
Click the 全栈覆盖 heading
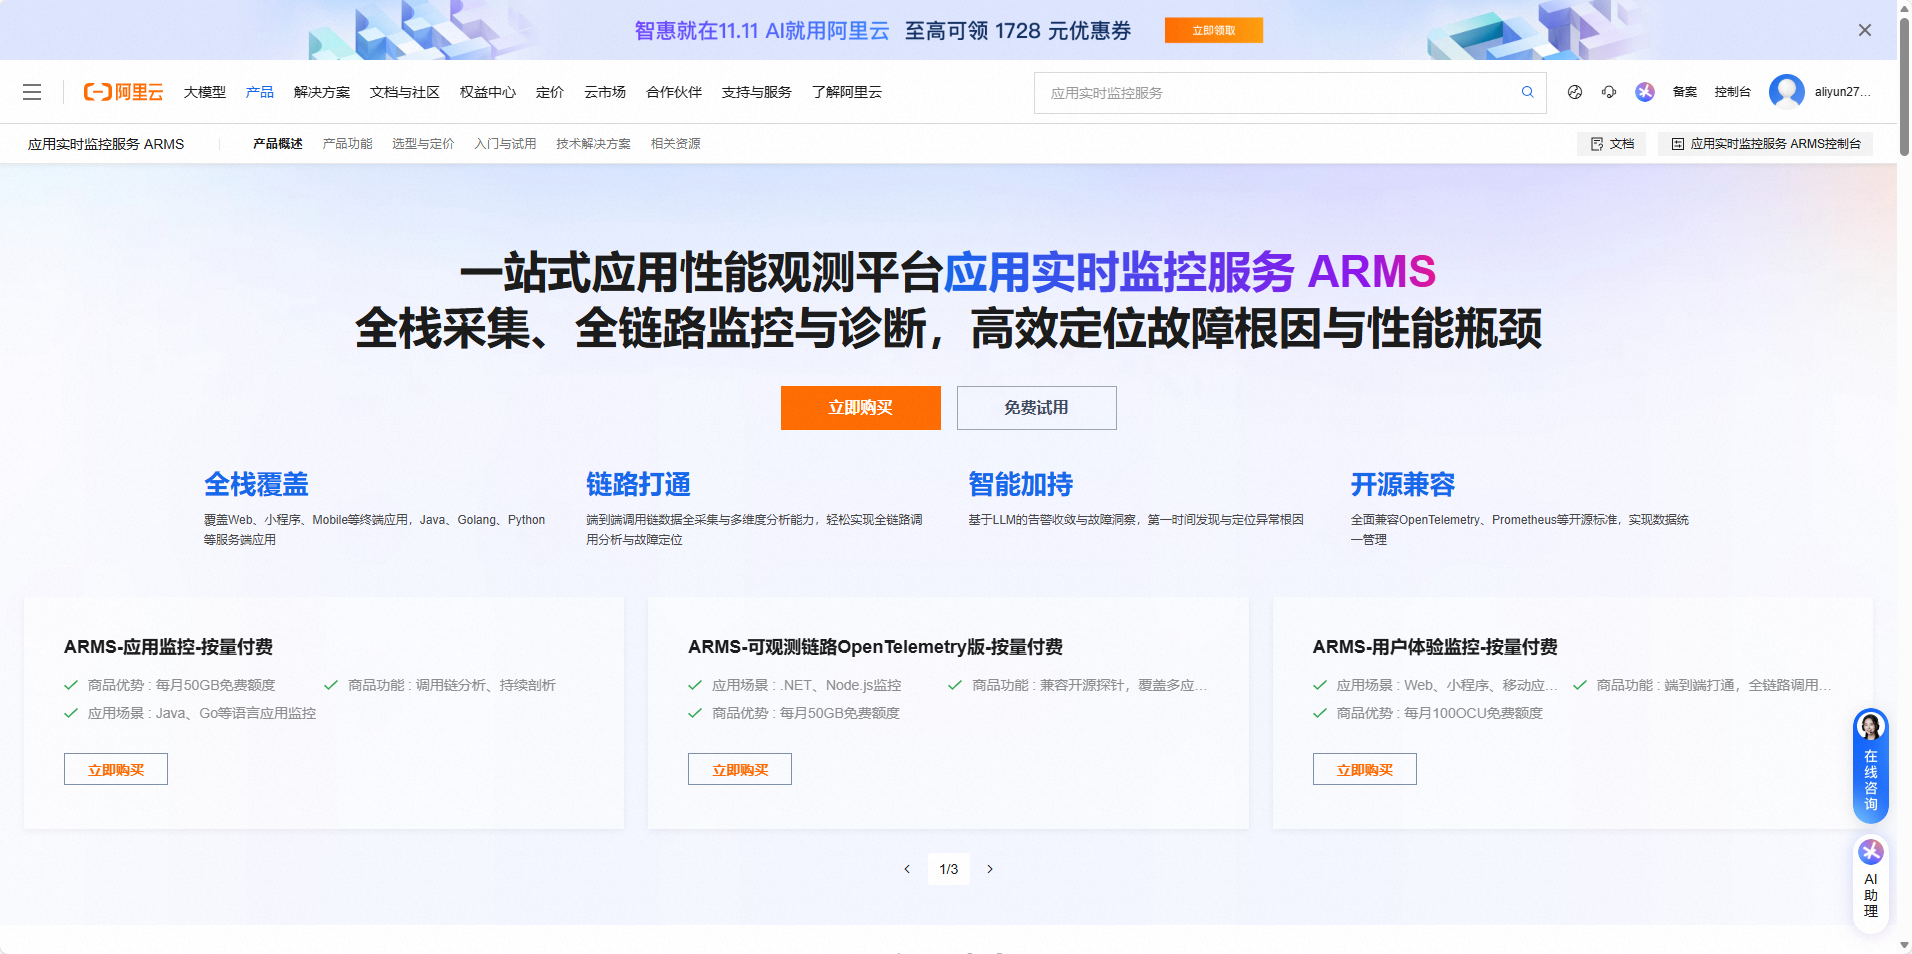pyautogui.click(x=256, y=485)
